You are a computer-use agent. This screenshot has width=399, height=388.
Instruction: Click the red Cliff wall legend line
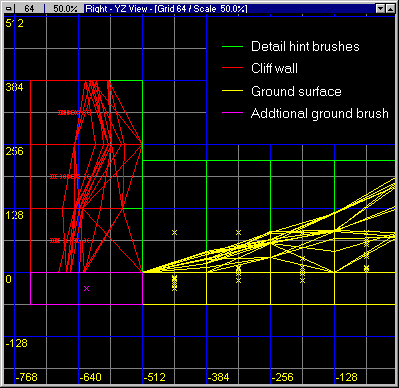[x=232, y=68]
